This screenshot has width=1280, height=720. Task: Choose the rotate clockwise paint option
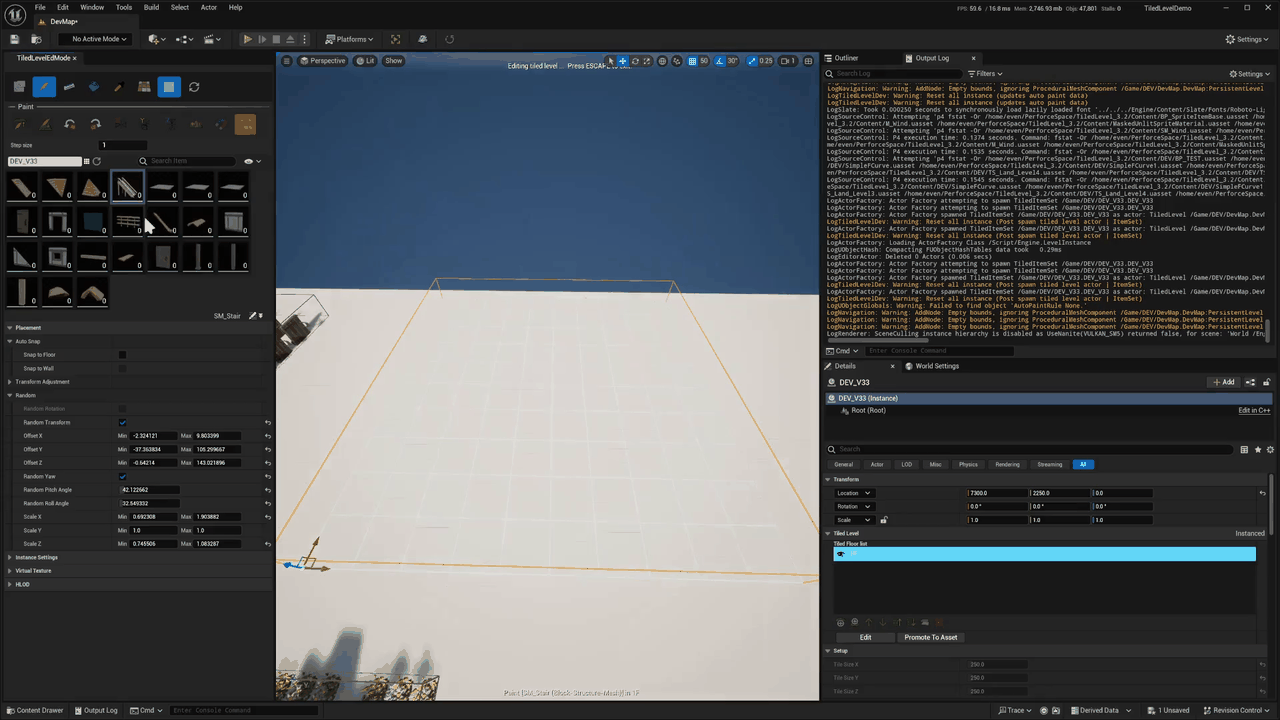click(95, 124)
